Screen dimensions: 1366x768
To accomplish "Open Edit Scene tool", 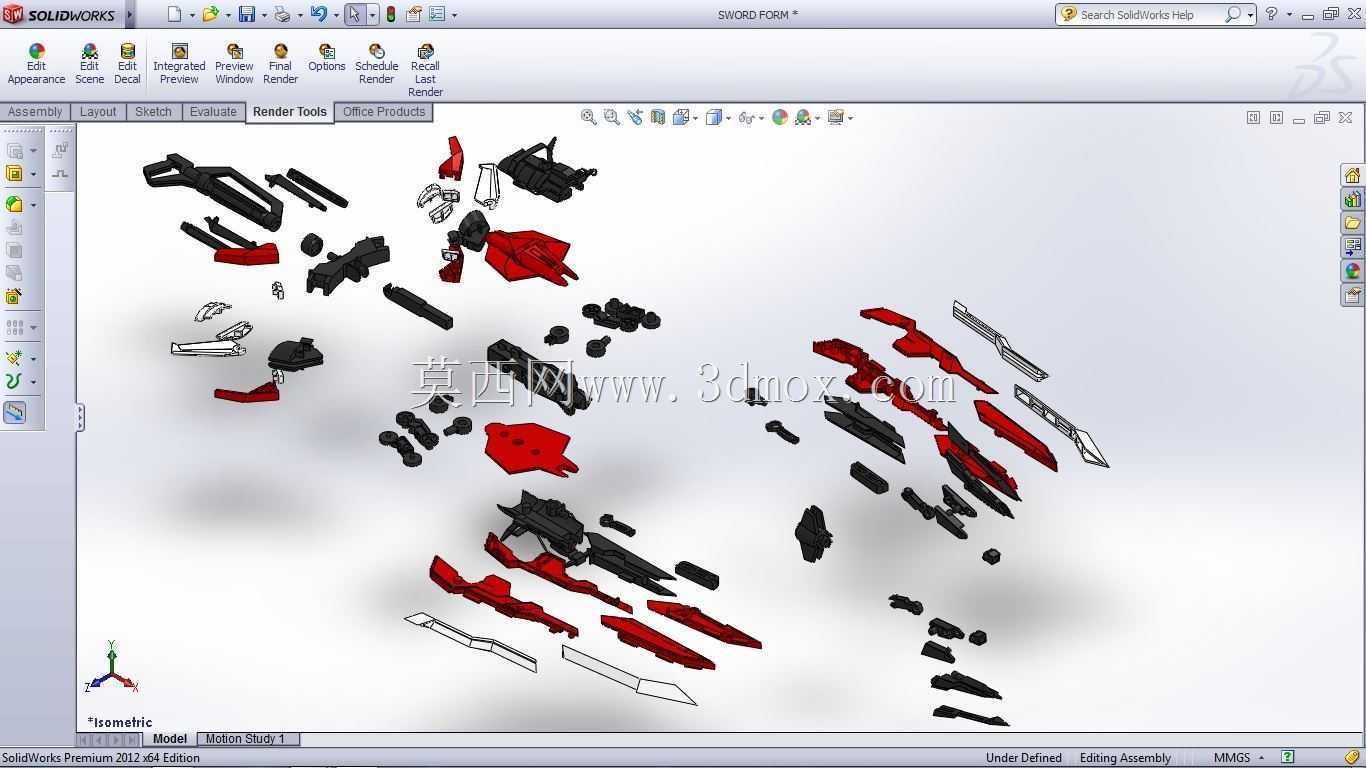I will pyautogui.click(x=89, y=64).
